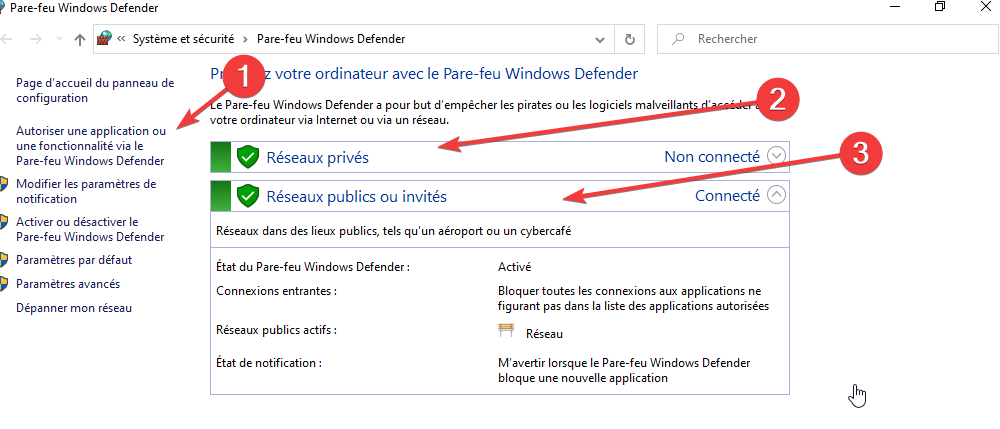Open recent locations dropdown next to forward arrow

click(59, 40)
